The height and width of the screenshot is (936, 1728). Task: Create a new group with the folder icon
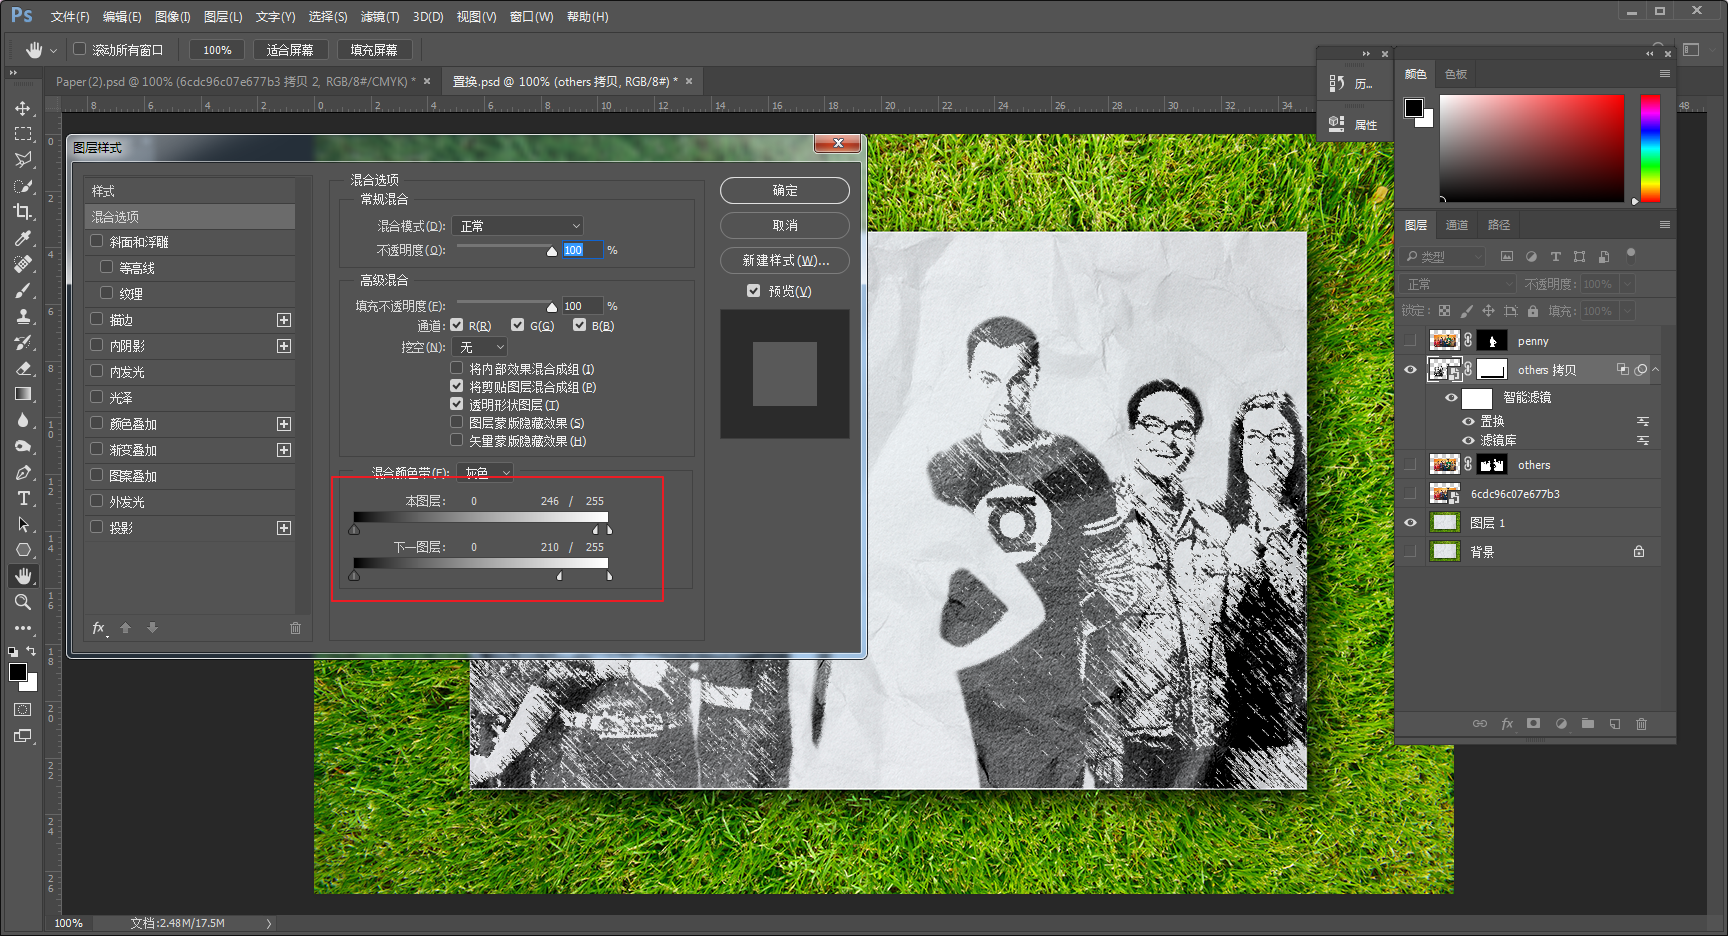(1588, 724)
